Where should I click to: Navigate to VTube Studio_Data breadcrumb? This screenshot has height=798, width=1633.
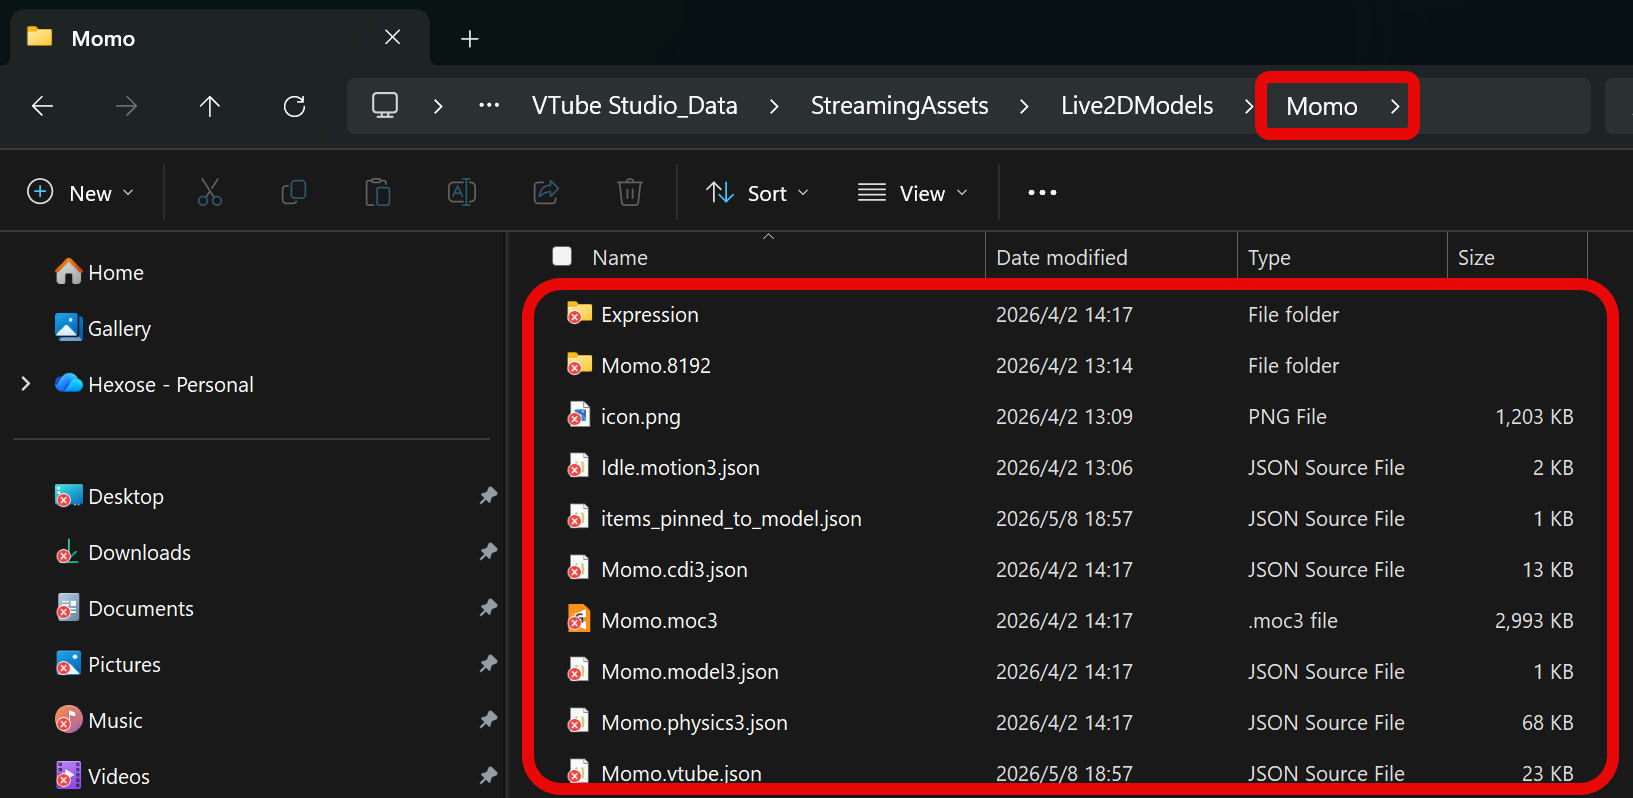tap(635, 106)
